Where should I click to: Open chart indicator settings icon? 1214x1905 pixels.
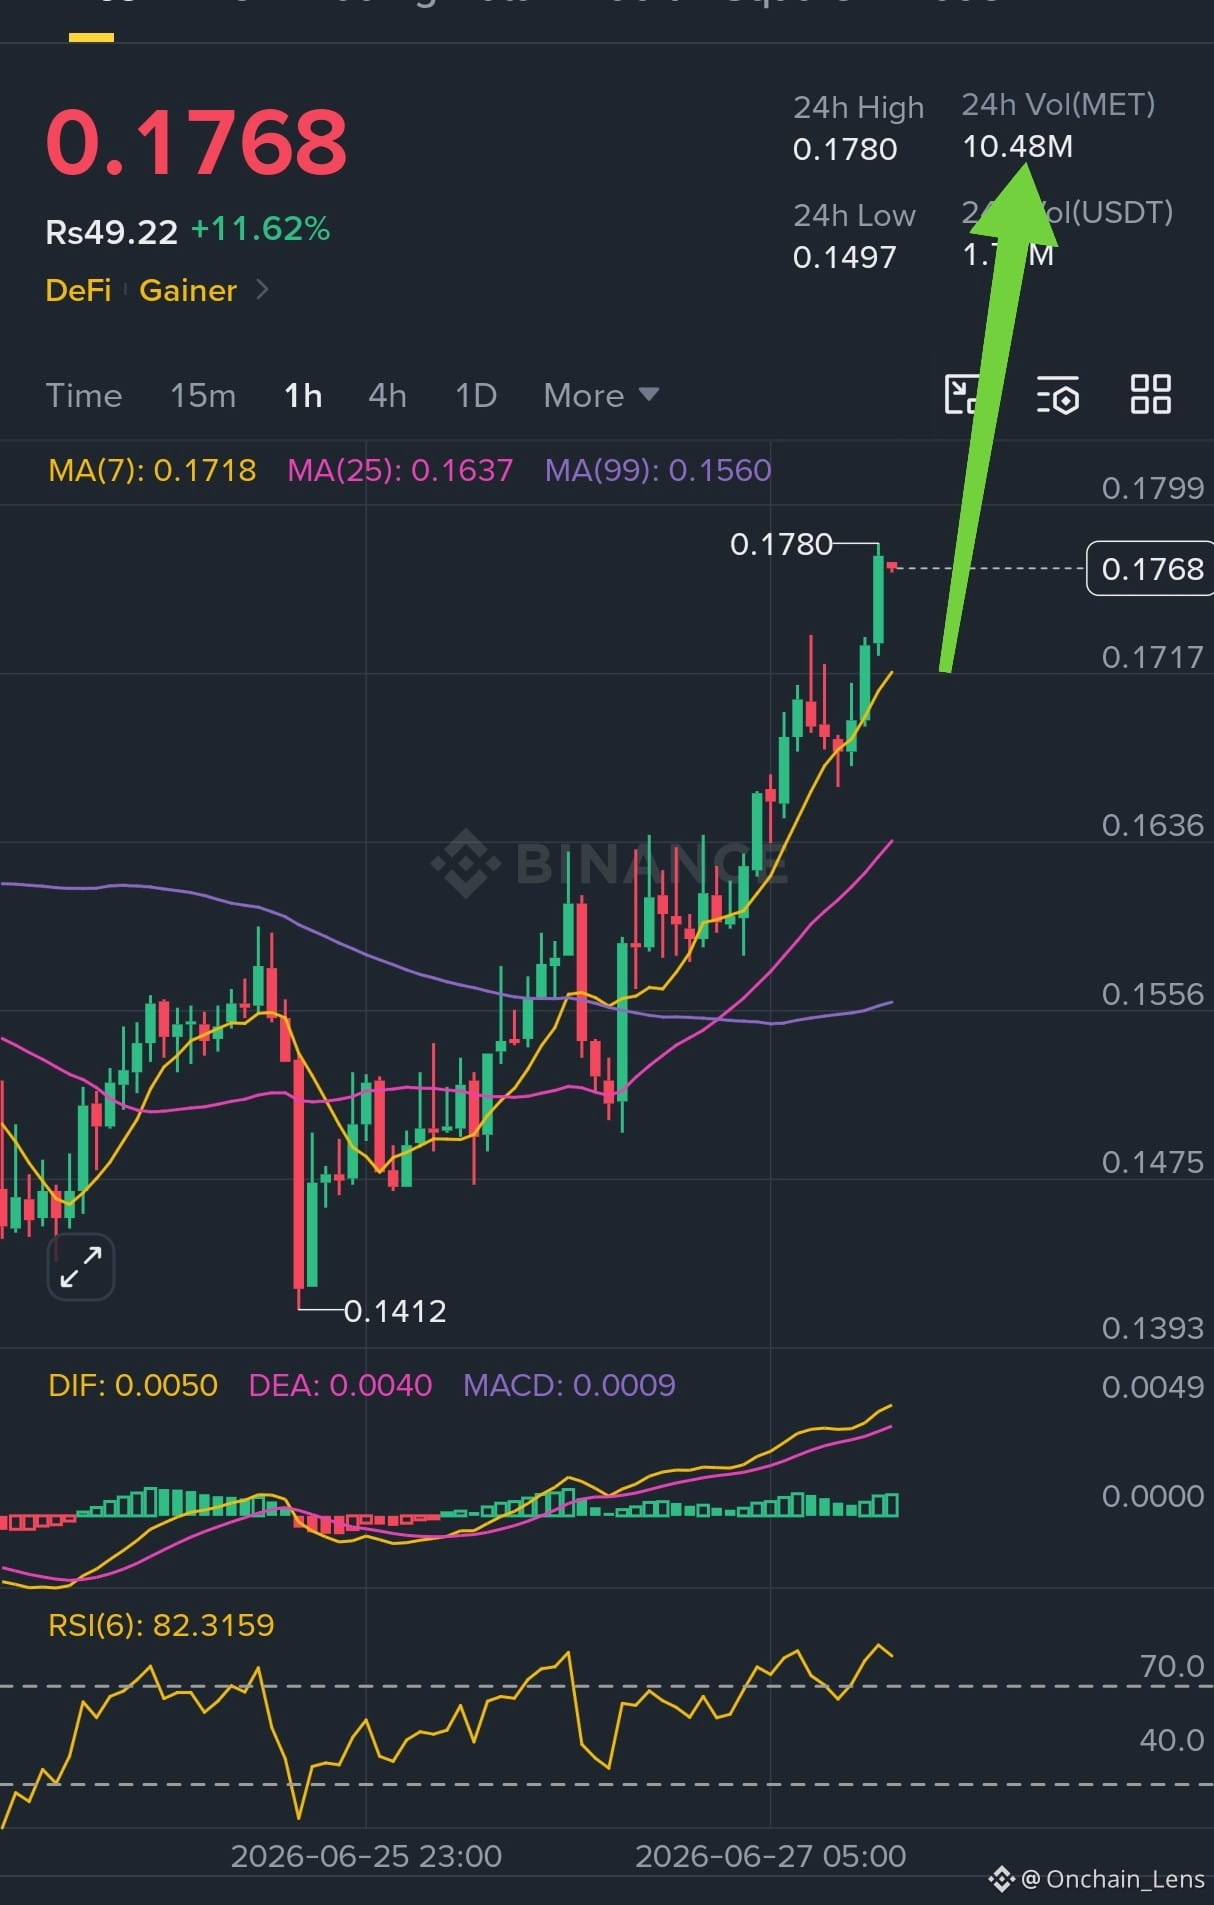[1058, 394]
